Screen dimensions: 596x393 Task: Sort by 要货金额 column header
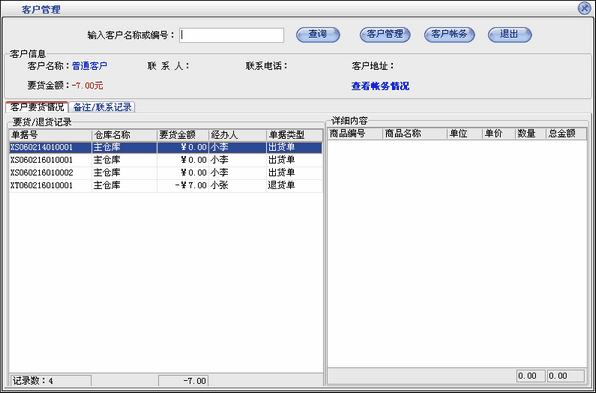183,135
